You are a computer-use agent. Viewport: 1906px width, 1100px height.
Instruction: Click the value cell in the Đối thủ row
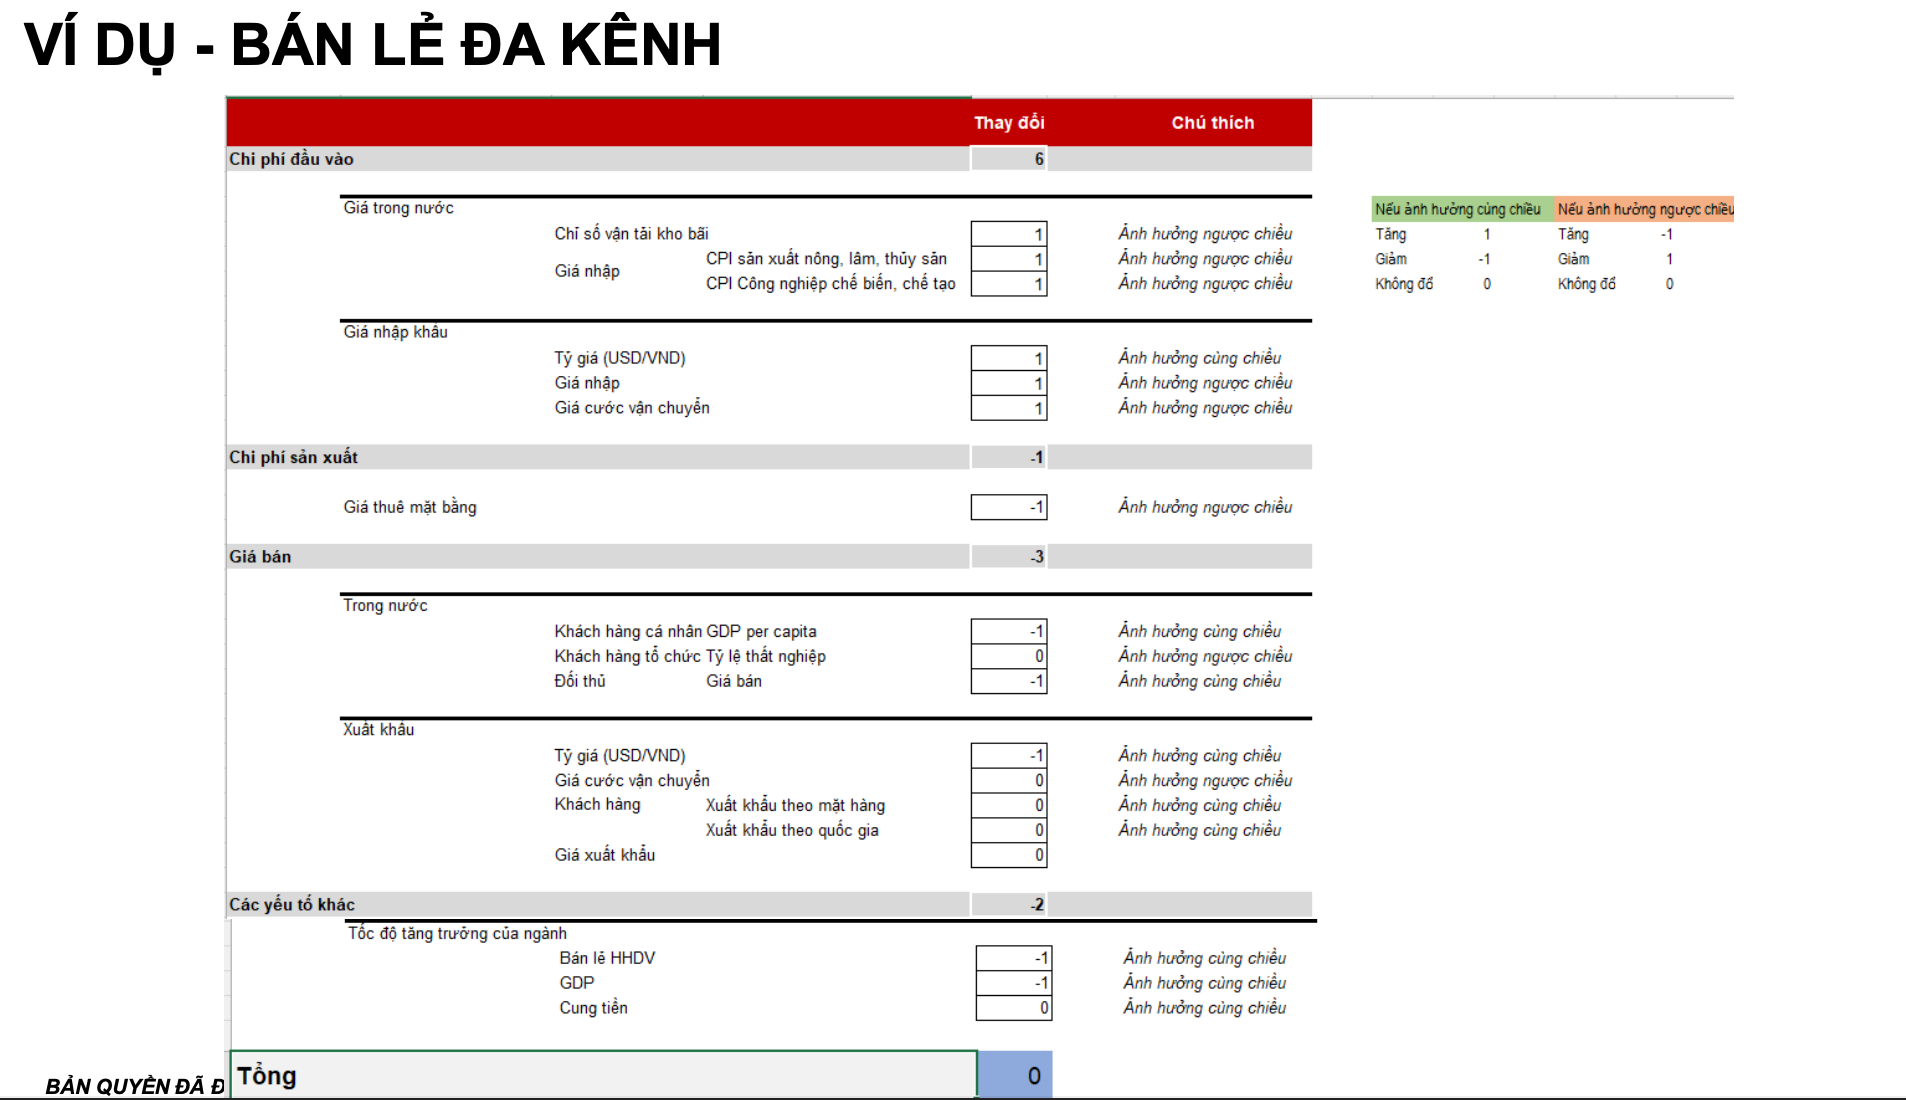pos(1009,681)
